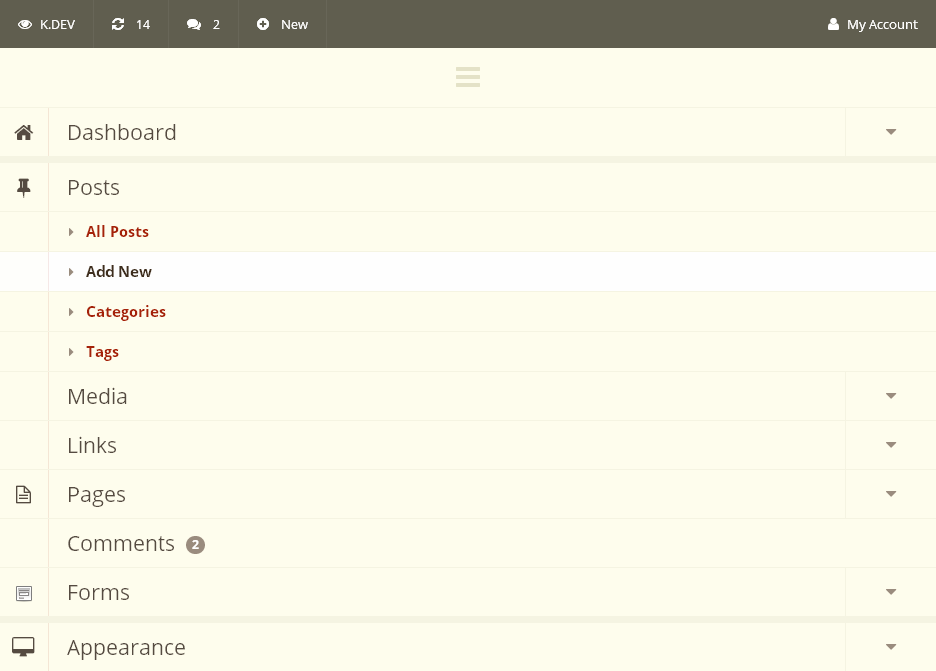This screenshot has width=936, height=671.
Task: Open Categories under Posts
Action: 126,312
